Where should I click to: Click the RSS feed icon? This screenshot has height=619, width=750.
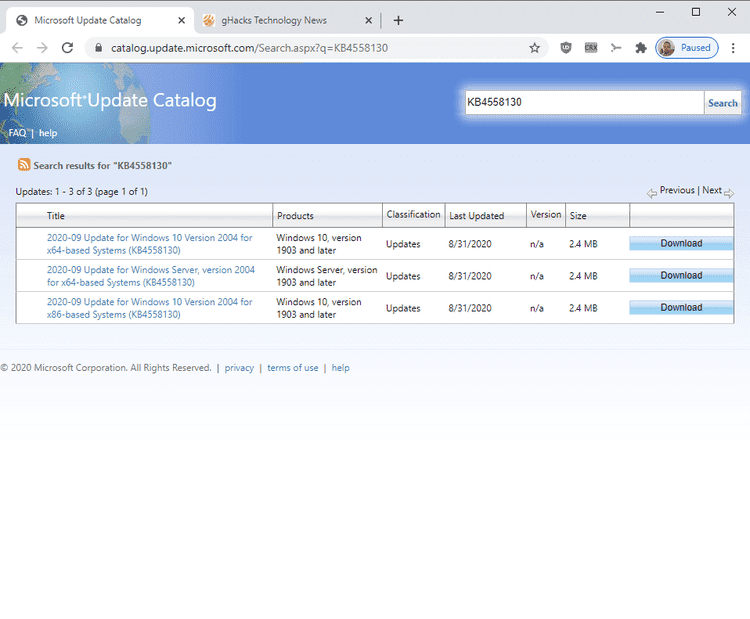24,165
